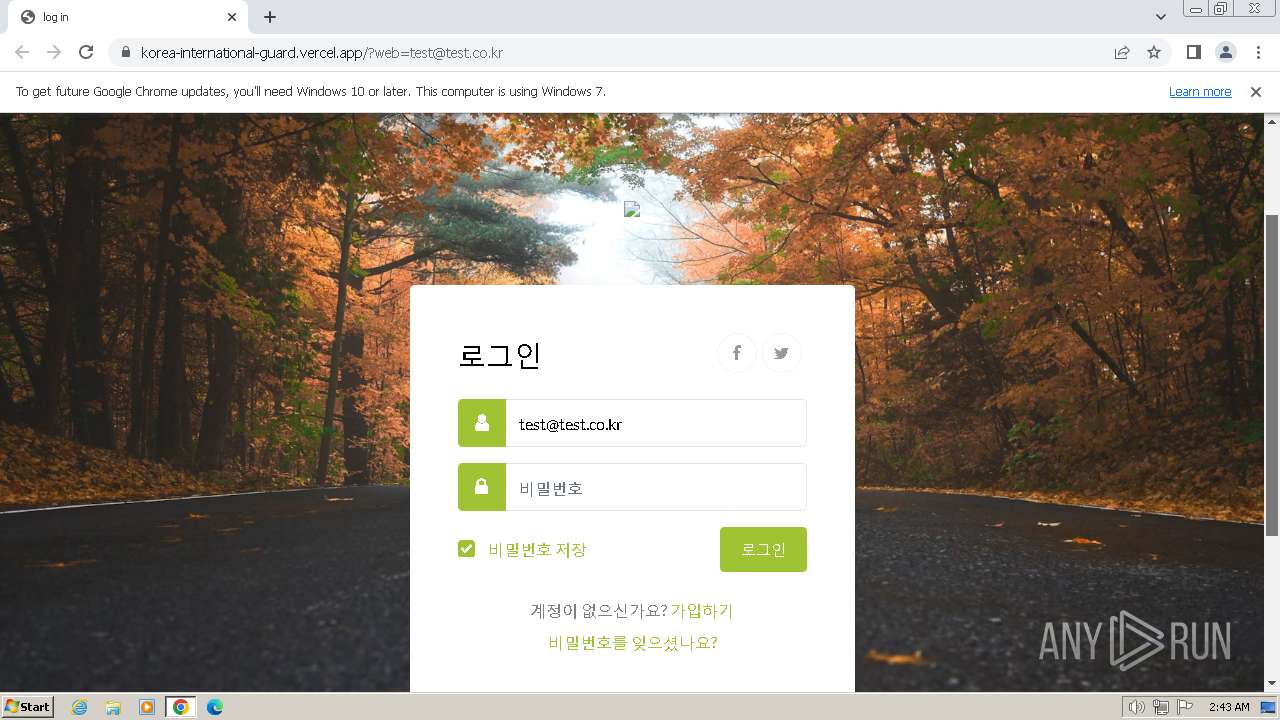1280x720 pixels.
Task: Click the Facebook login icon
Action: (737, 353)
